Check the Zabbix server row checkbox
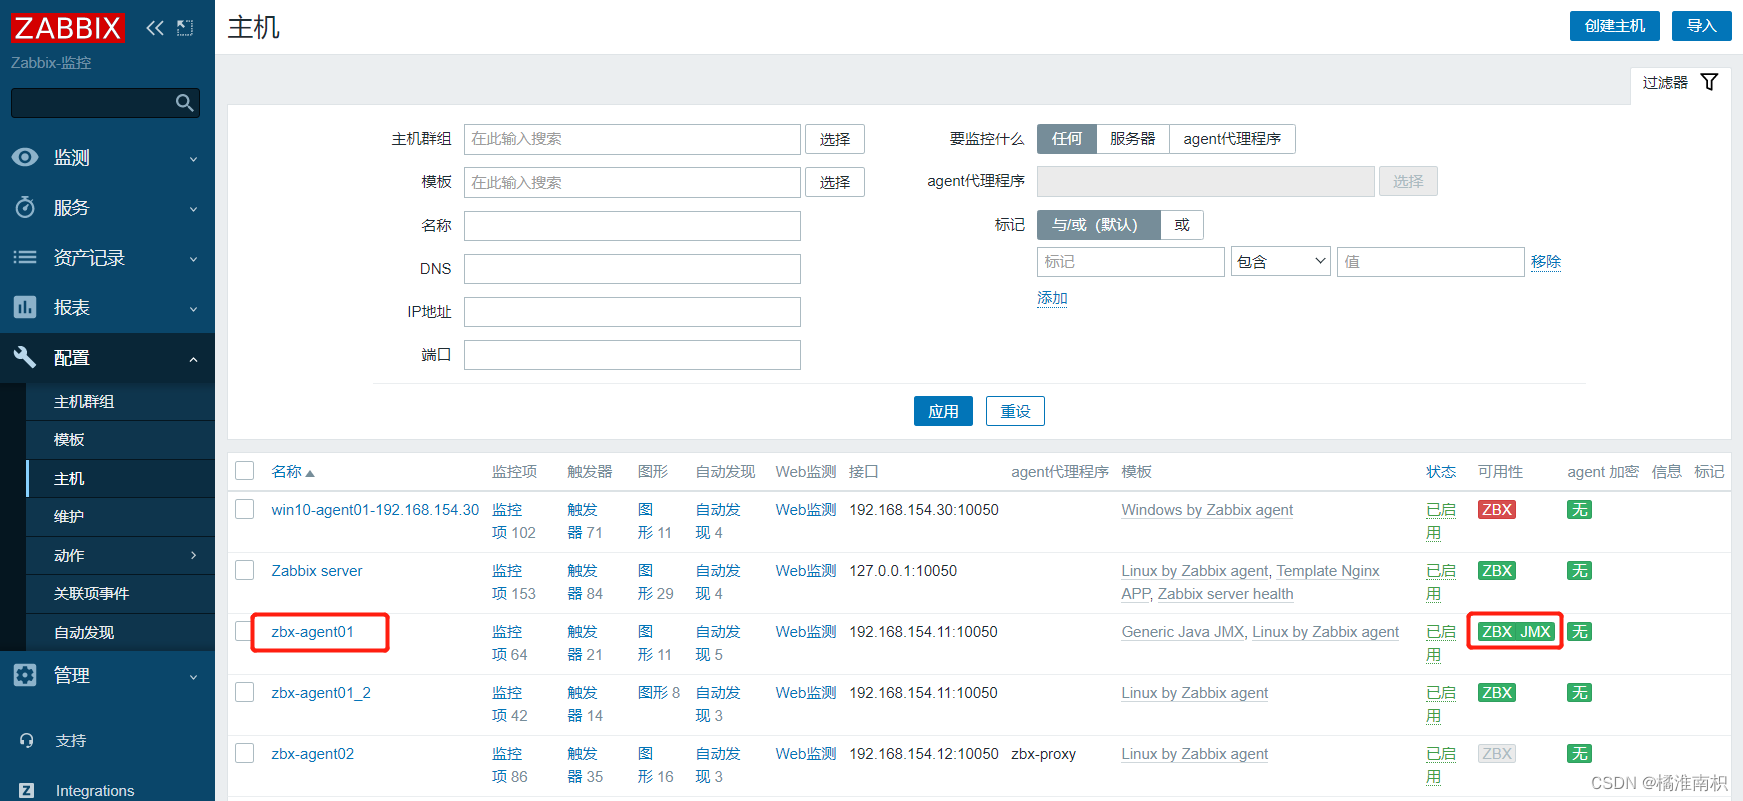1743x801 pixels. [x=245, y=570]
